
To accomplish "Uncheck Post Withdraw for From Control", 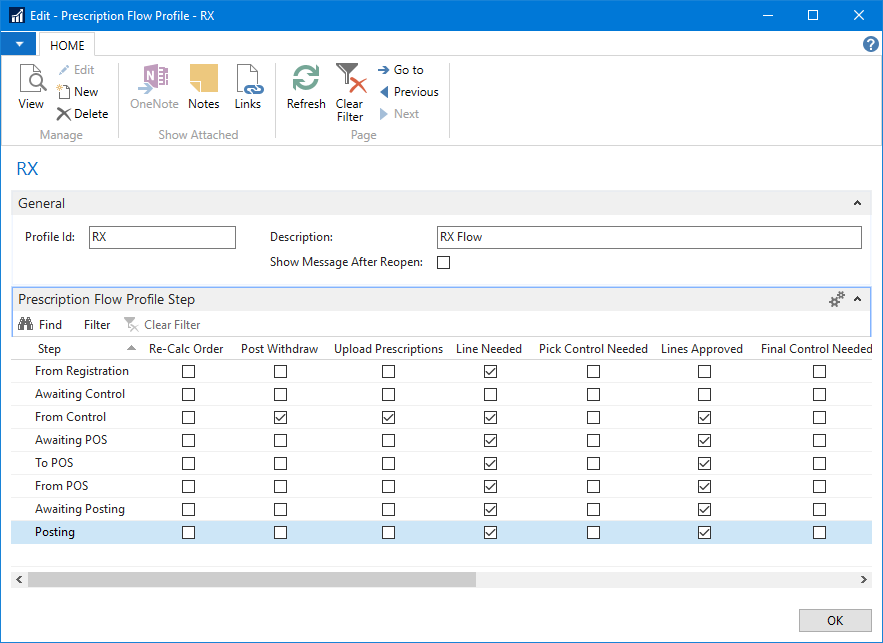I will point(280,417).
